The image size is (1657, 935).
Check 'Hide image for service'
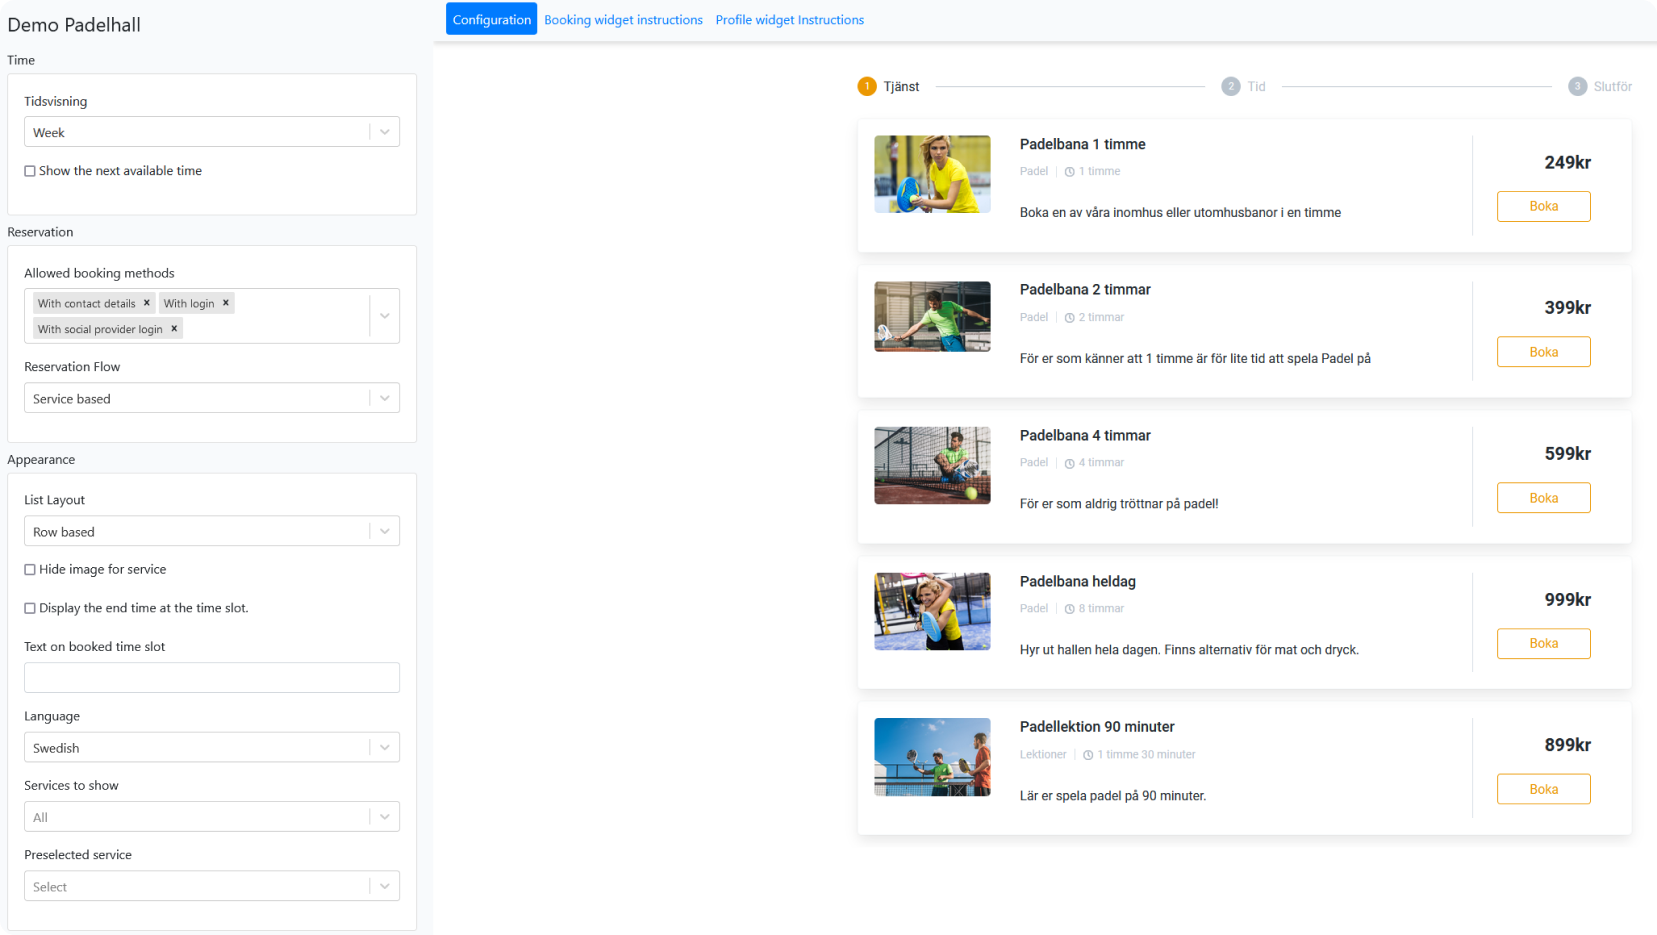tap(30, 570)
